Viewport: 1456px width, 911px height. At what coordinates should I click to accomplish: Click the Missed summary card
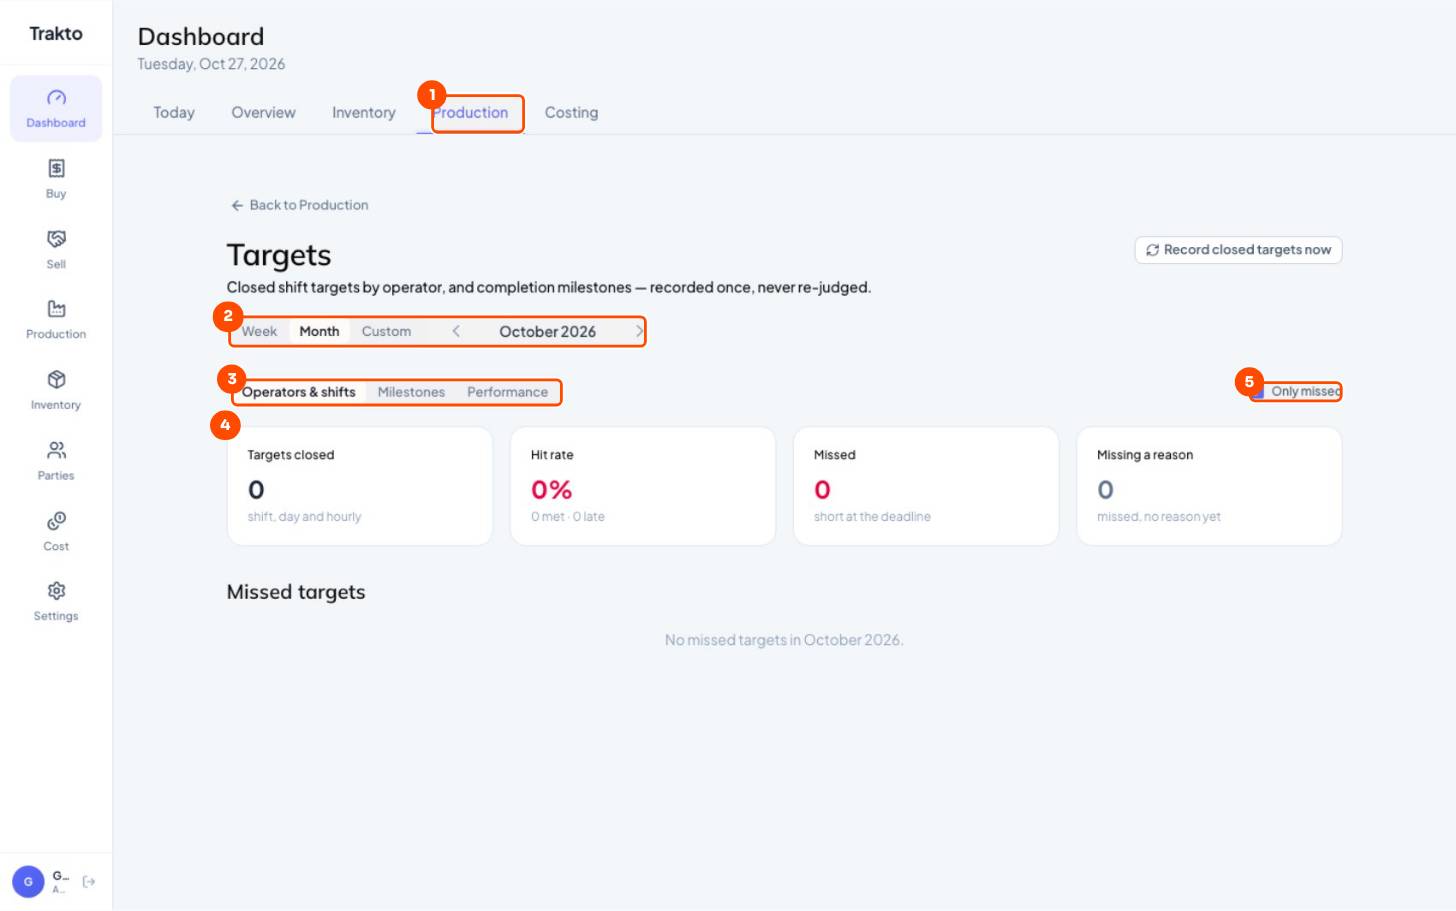click(x=926, y=486)
